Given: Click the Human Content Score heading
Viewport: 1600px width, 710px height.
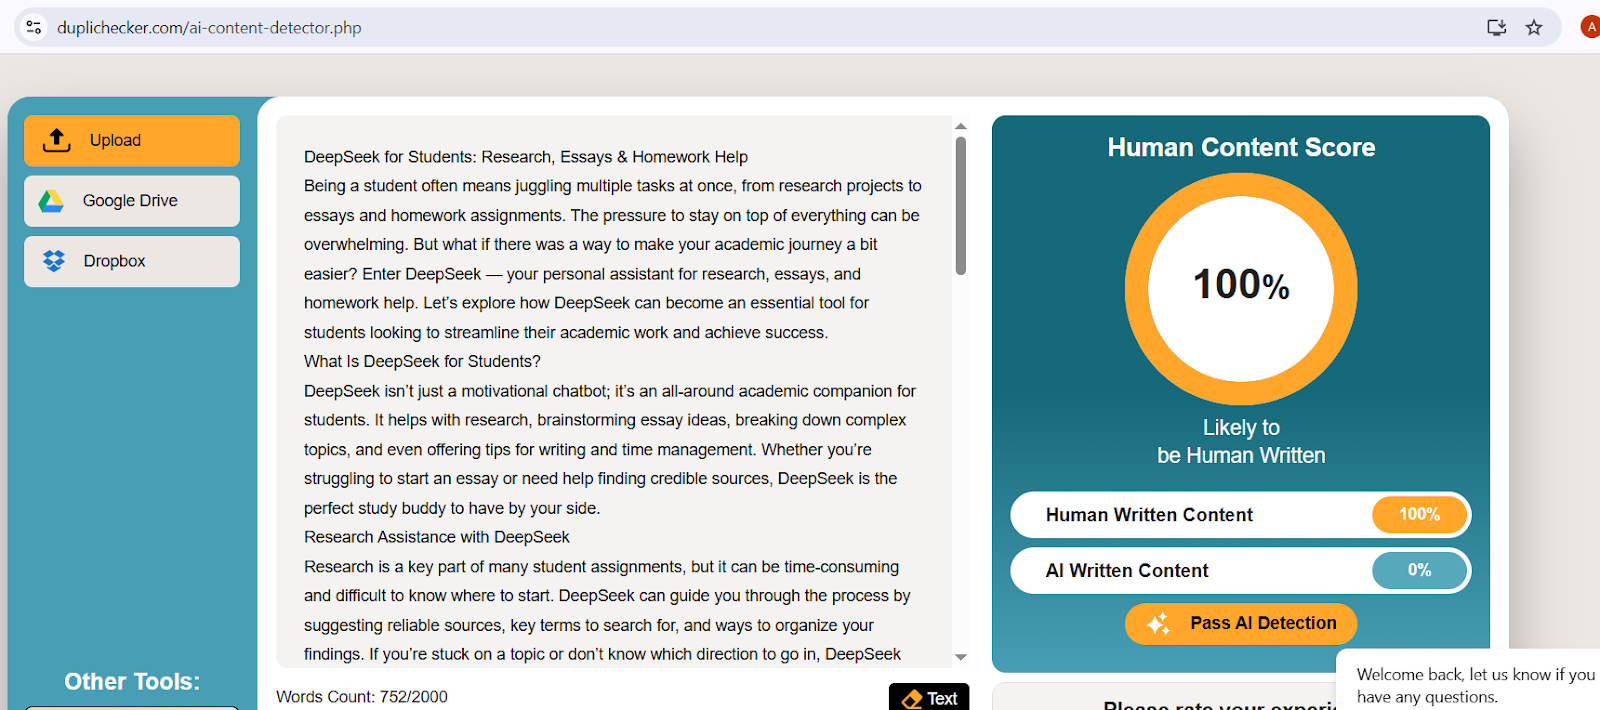Looking at the screenshot, I should click(1241, 148).
